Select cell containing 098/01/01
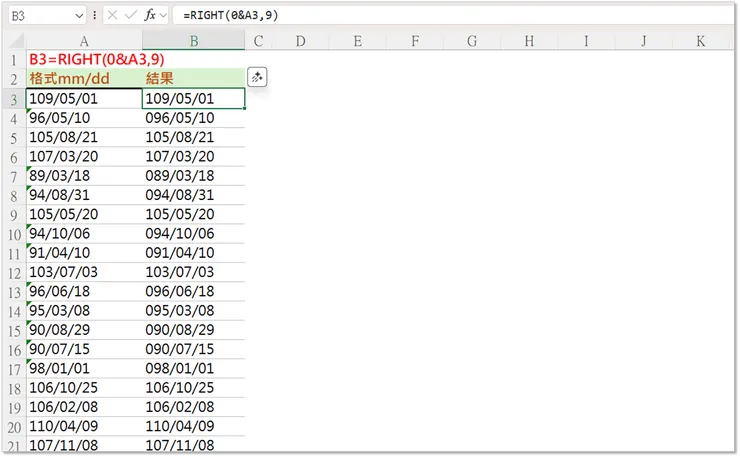 pyautogui.click(x=193, y=368)
